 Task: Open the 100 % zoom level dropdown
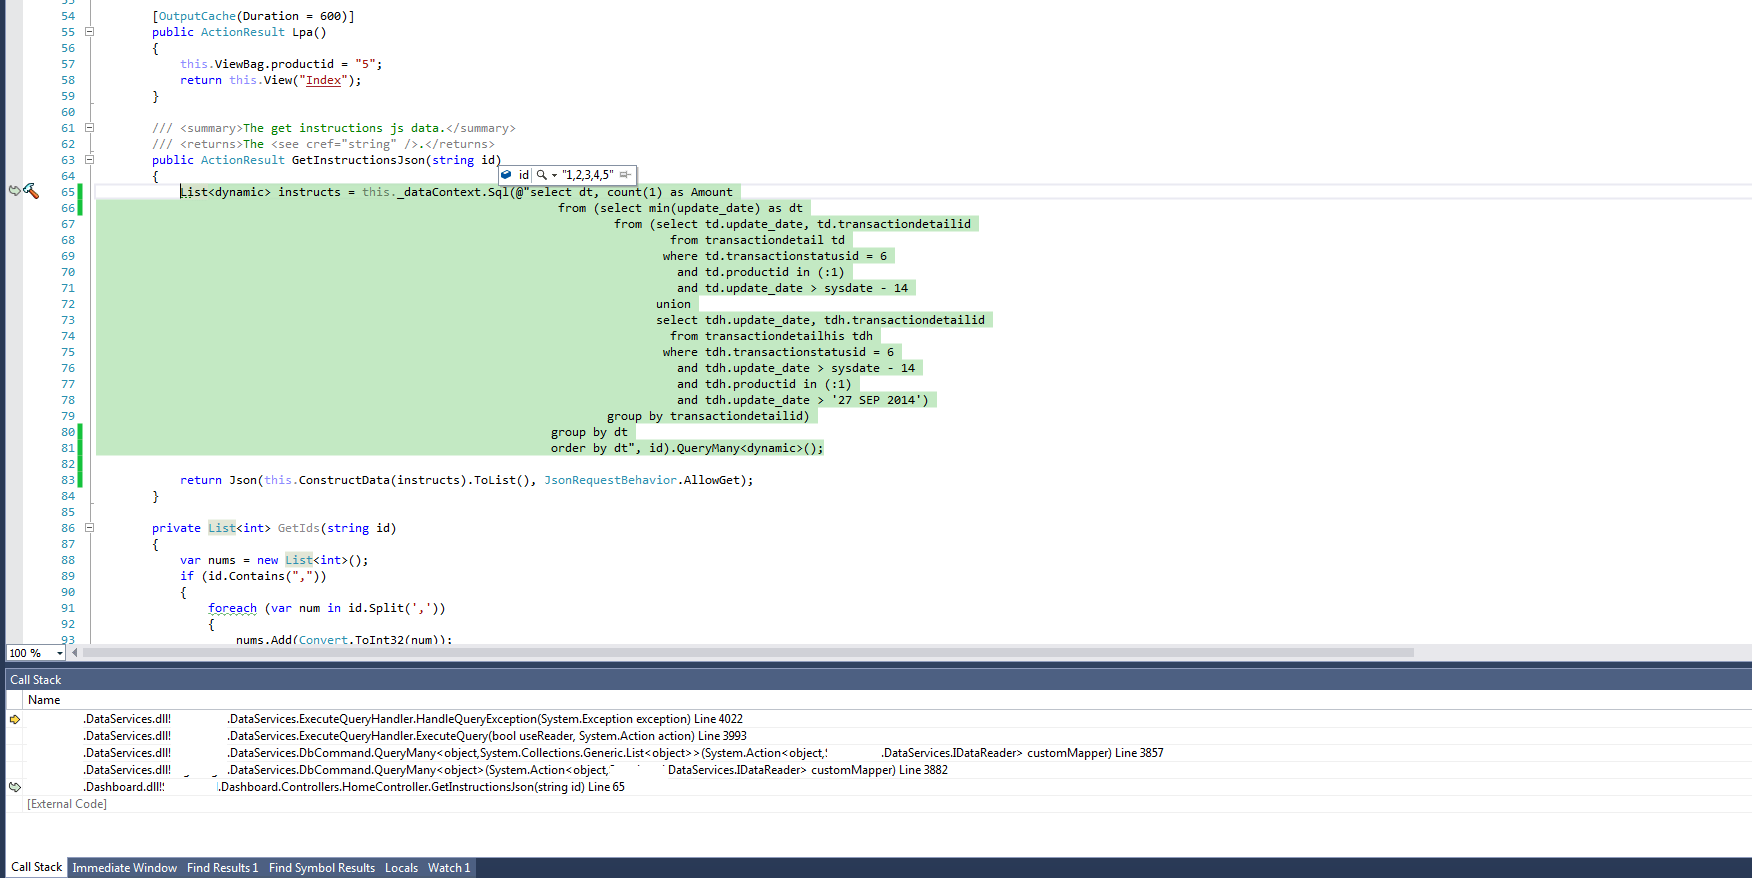pos(60,653)
